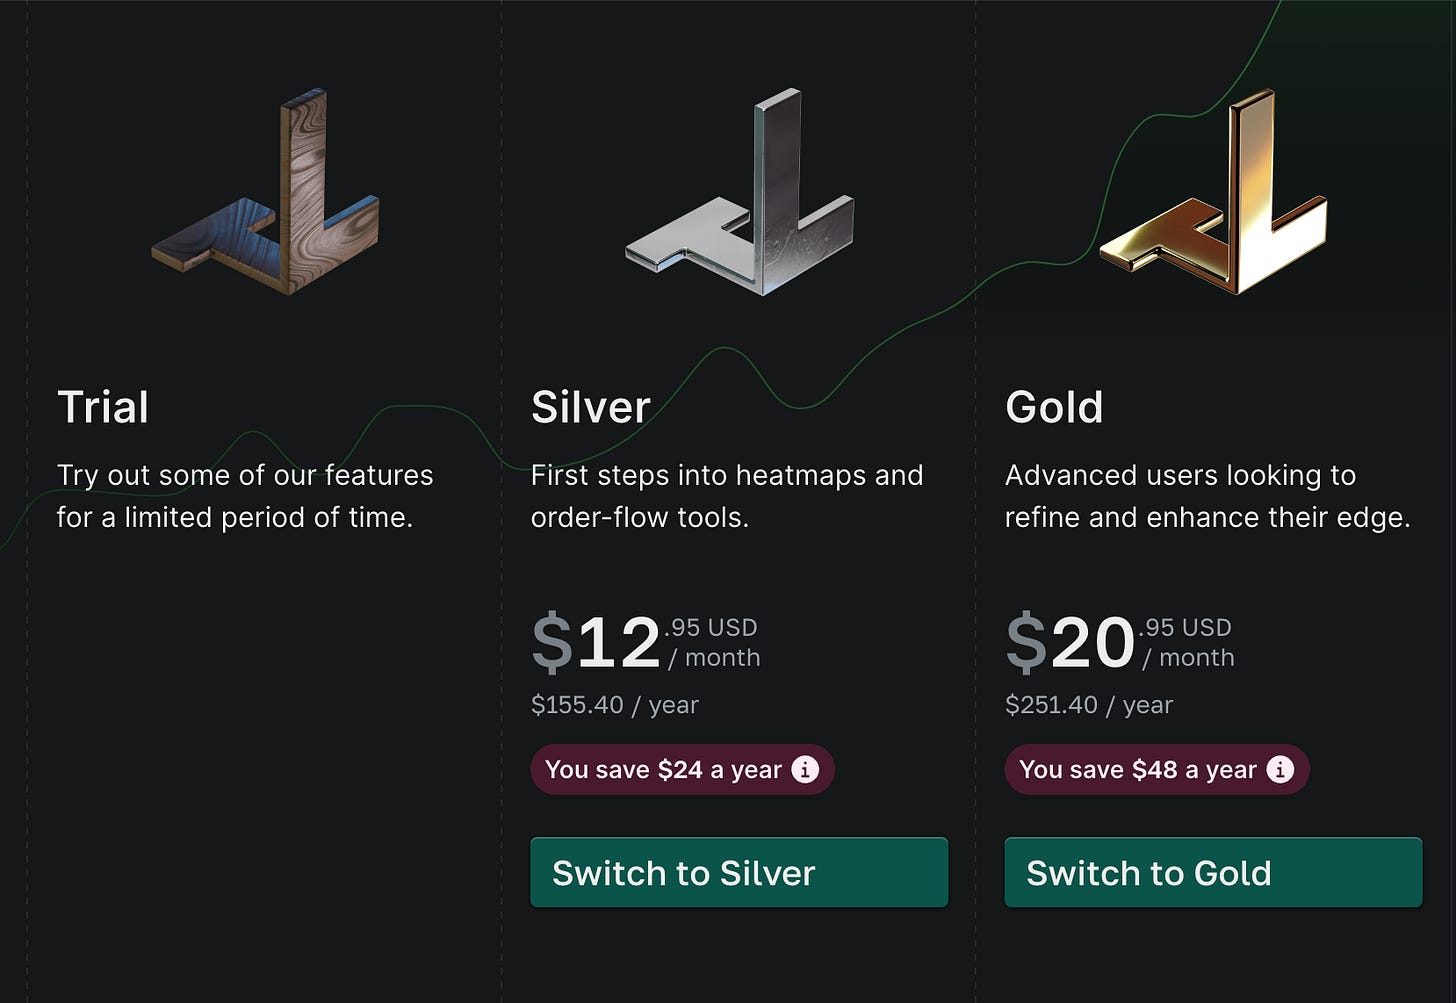Select the Silver tab heading
Viewport: 1456px width, 1003px height.
590,406
